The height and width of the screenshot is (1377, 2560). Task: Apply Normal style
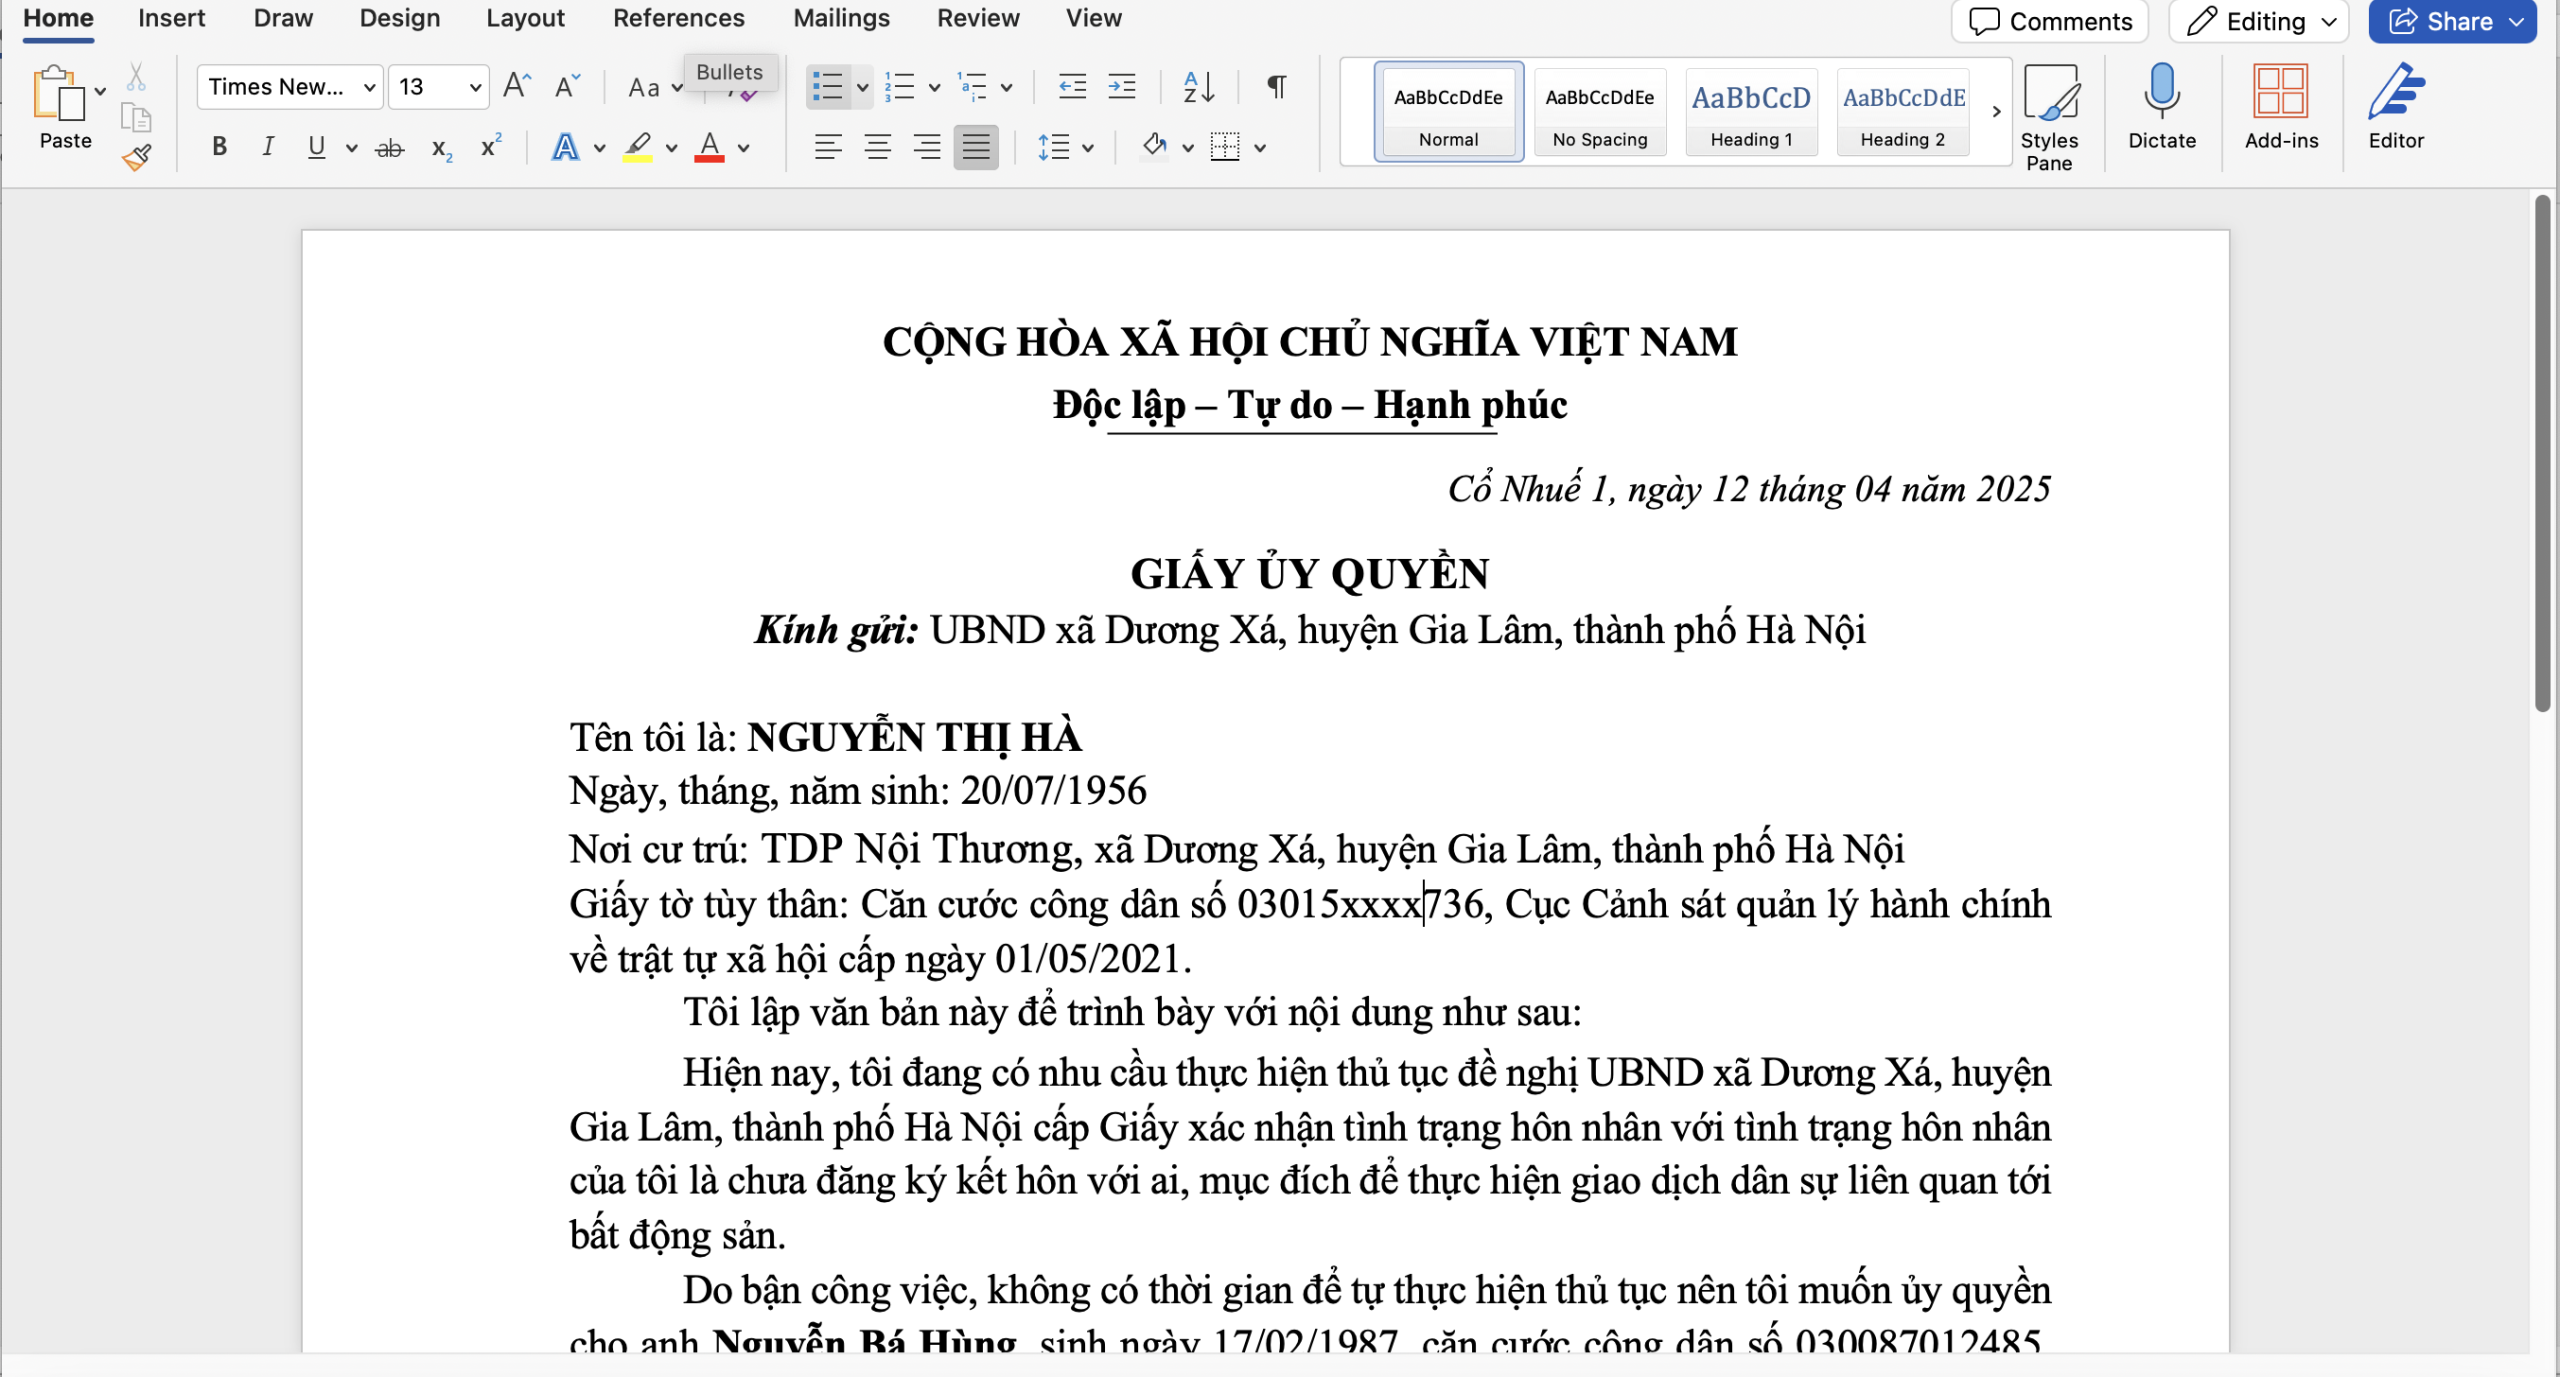click(1448, 111)
